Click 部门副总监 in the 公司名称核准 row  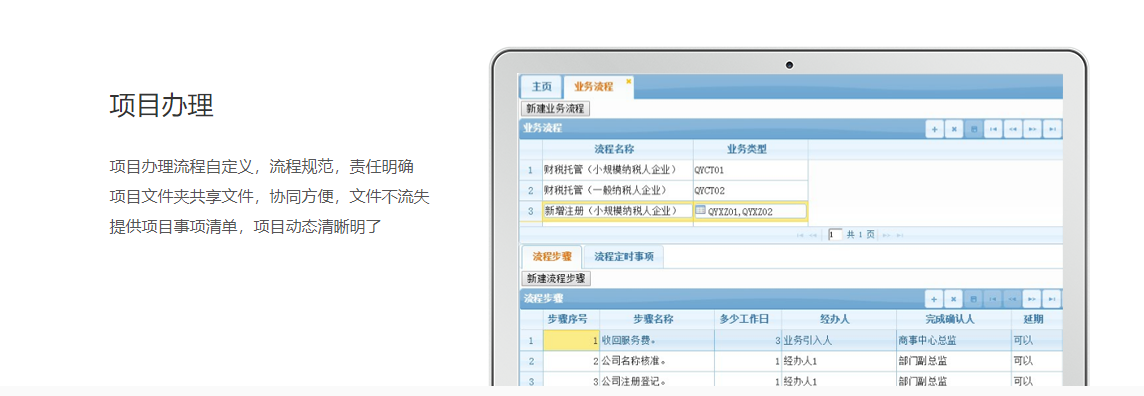point(954,360)
